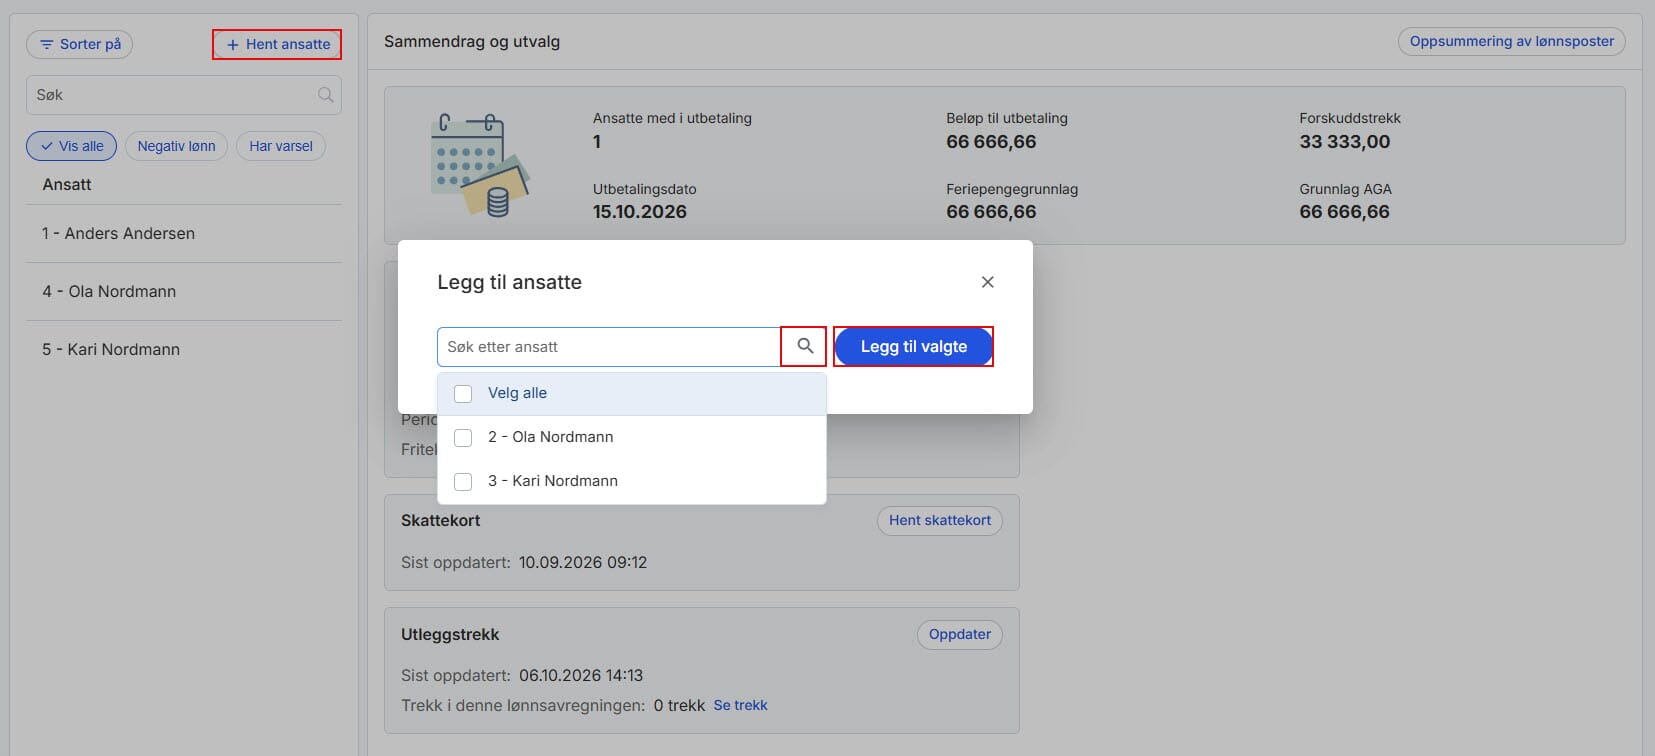Click the Grunnlag AGA value 66 666,66

coord(1344,211)
